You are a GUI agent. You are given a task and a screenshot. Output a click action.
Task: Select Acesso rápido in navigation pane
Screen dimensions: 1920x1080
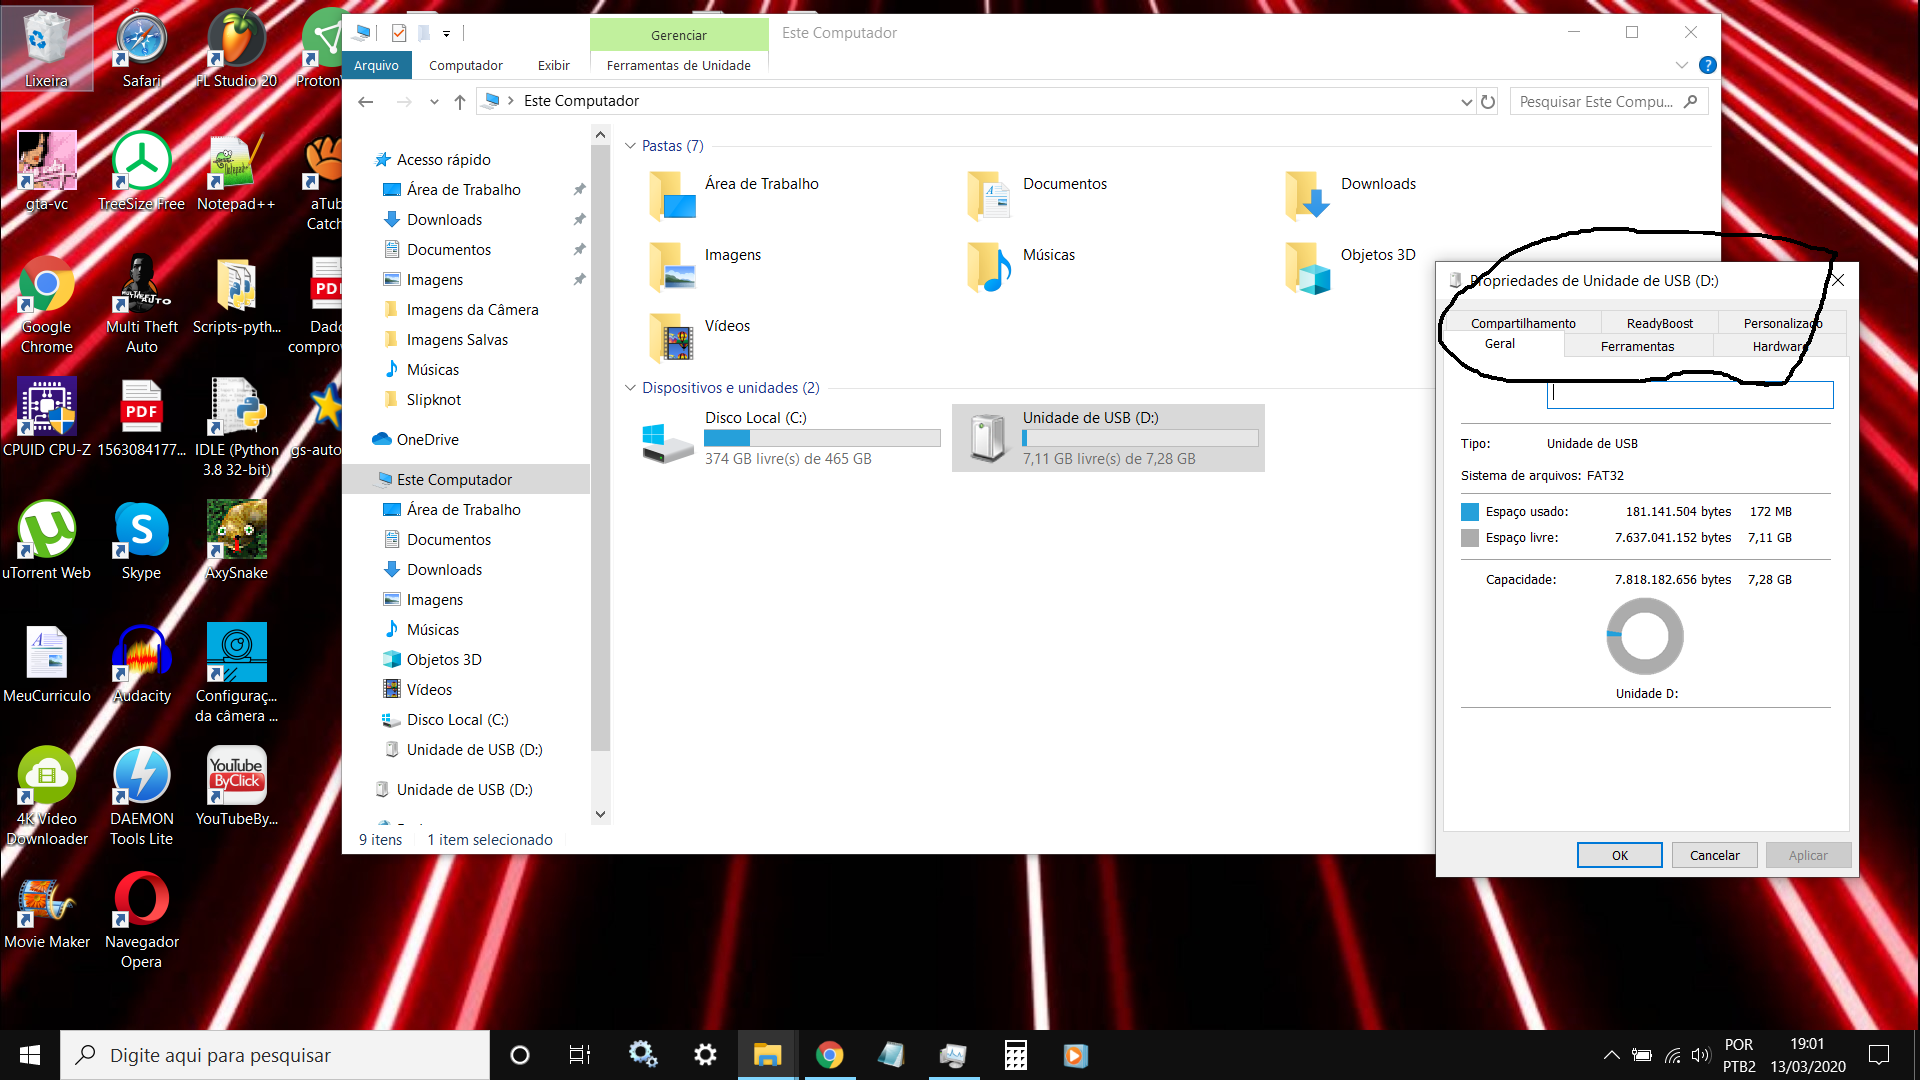(443, 159)
